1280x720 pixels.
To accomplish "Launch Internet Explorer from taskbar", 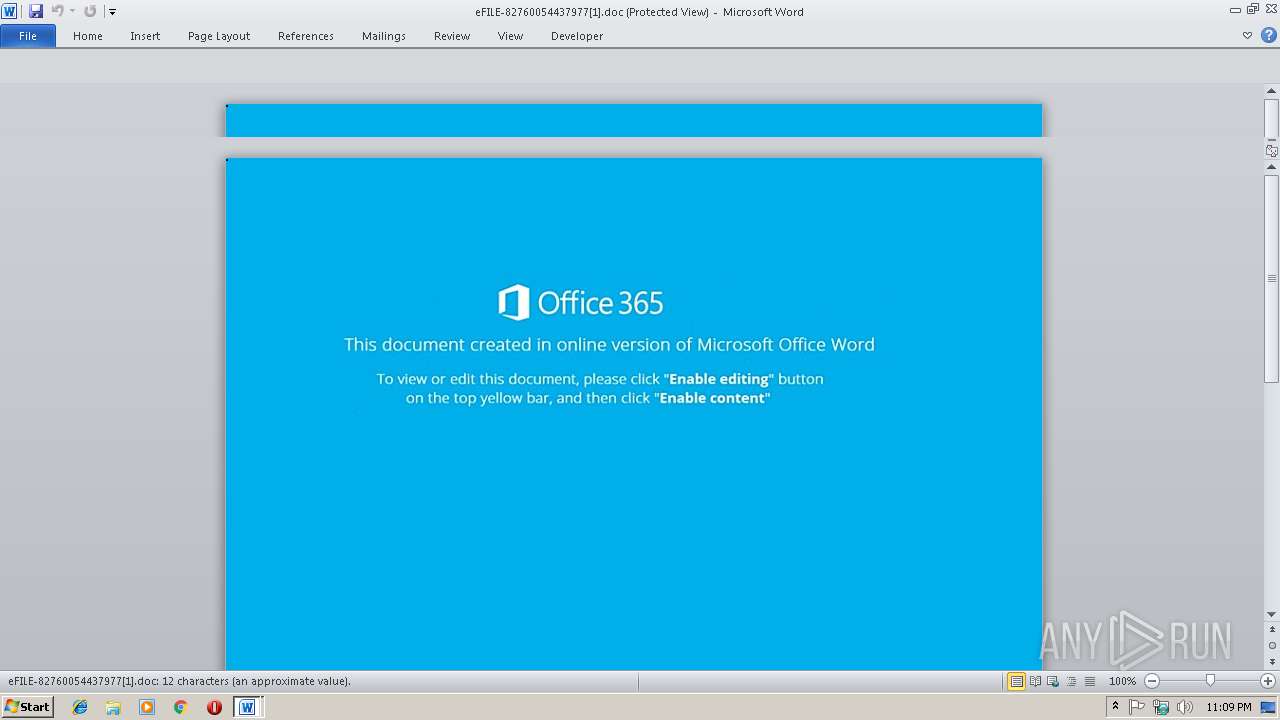I will 80,707.
